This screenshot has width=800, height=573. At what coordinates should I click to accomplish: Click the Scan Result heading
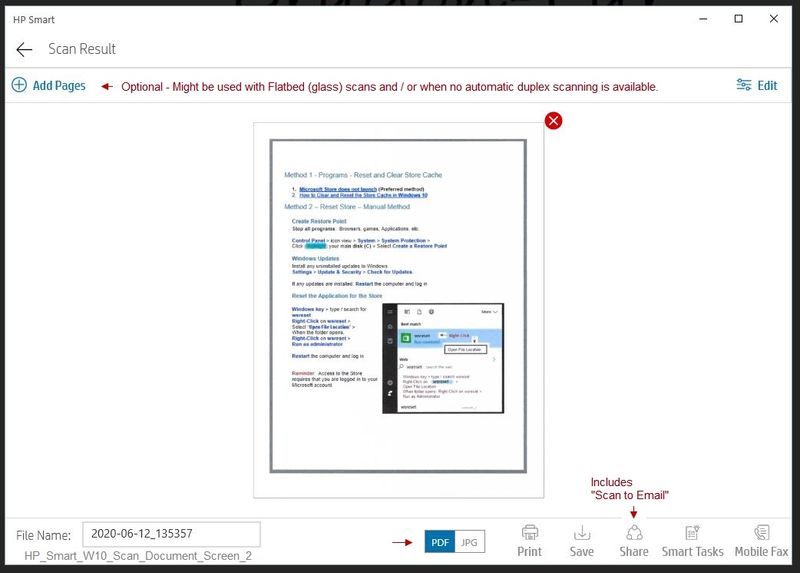(82, 49)
